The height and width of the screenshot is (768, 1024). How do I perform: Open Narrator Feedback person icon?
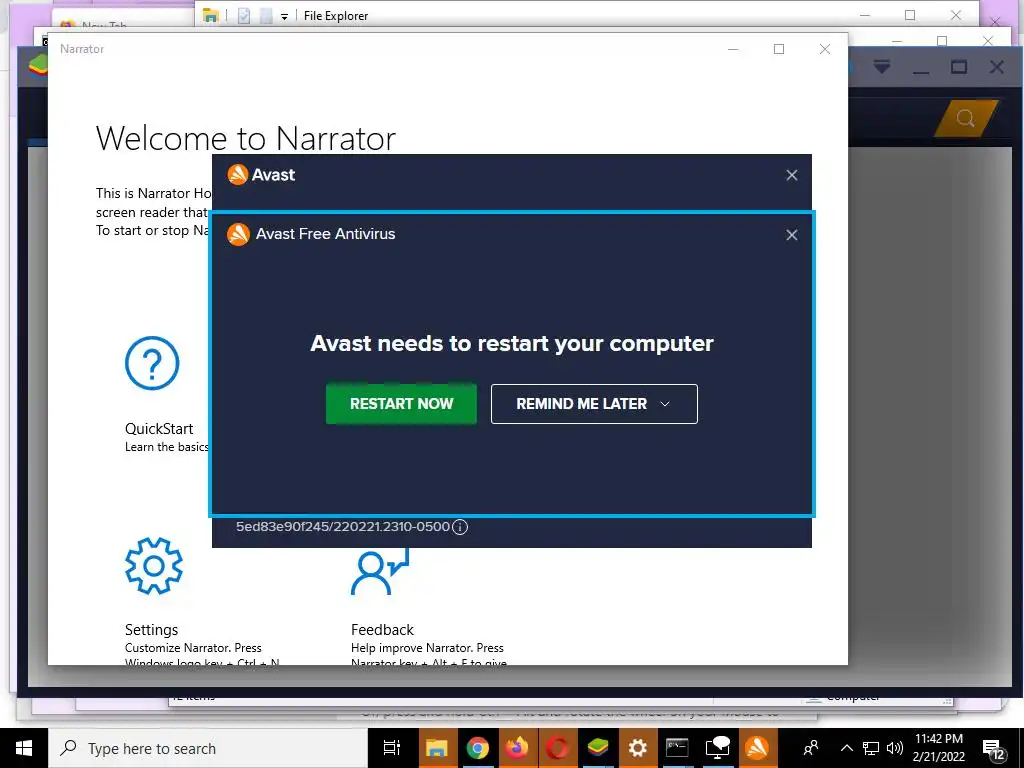380,571
